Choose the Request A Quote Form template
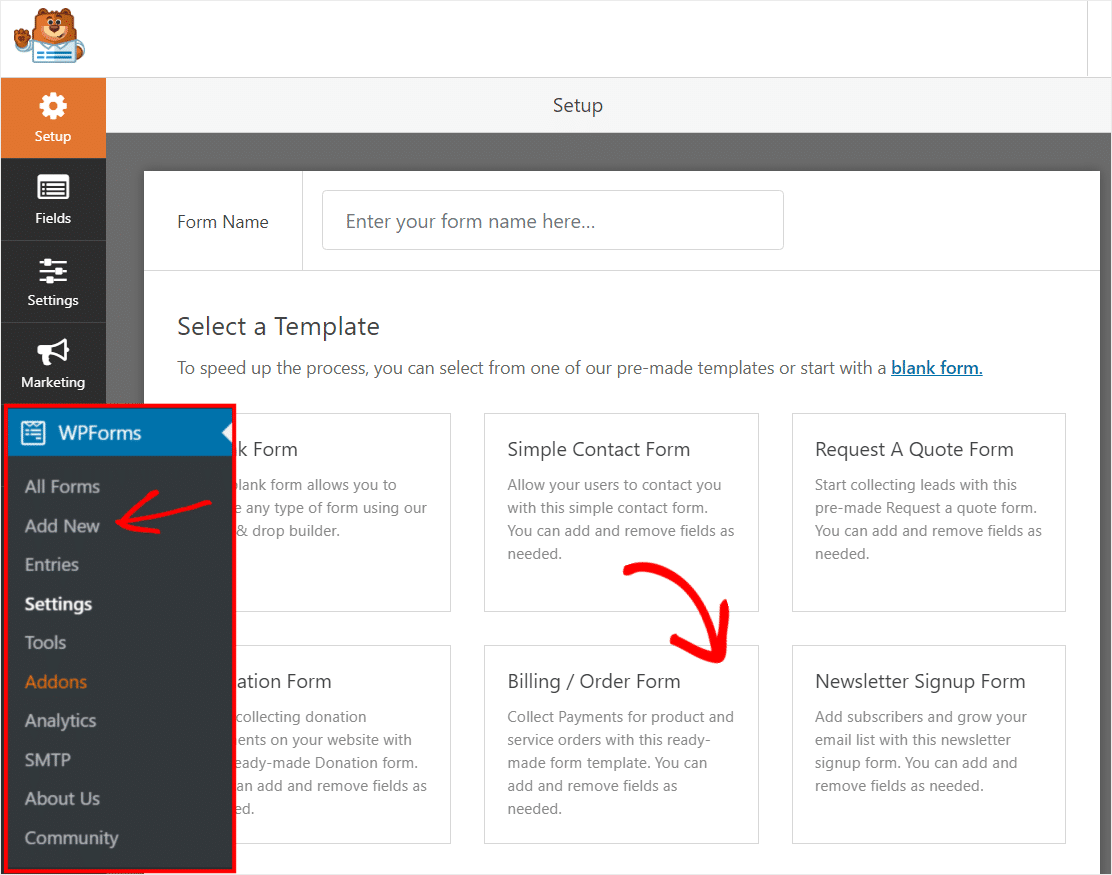The image size is (1112, 875). (928, 512)
